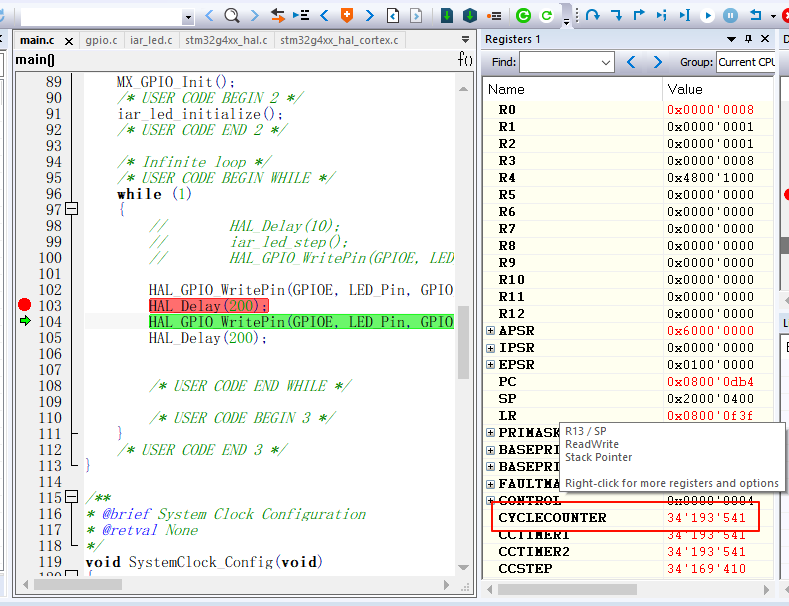Toggle pin on Registers 1 panel
789x606 pixels.
point(748,39)
